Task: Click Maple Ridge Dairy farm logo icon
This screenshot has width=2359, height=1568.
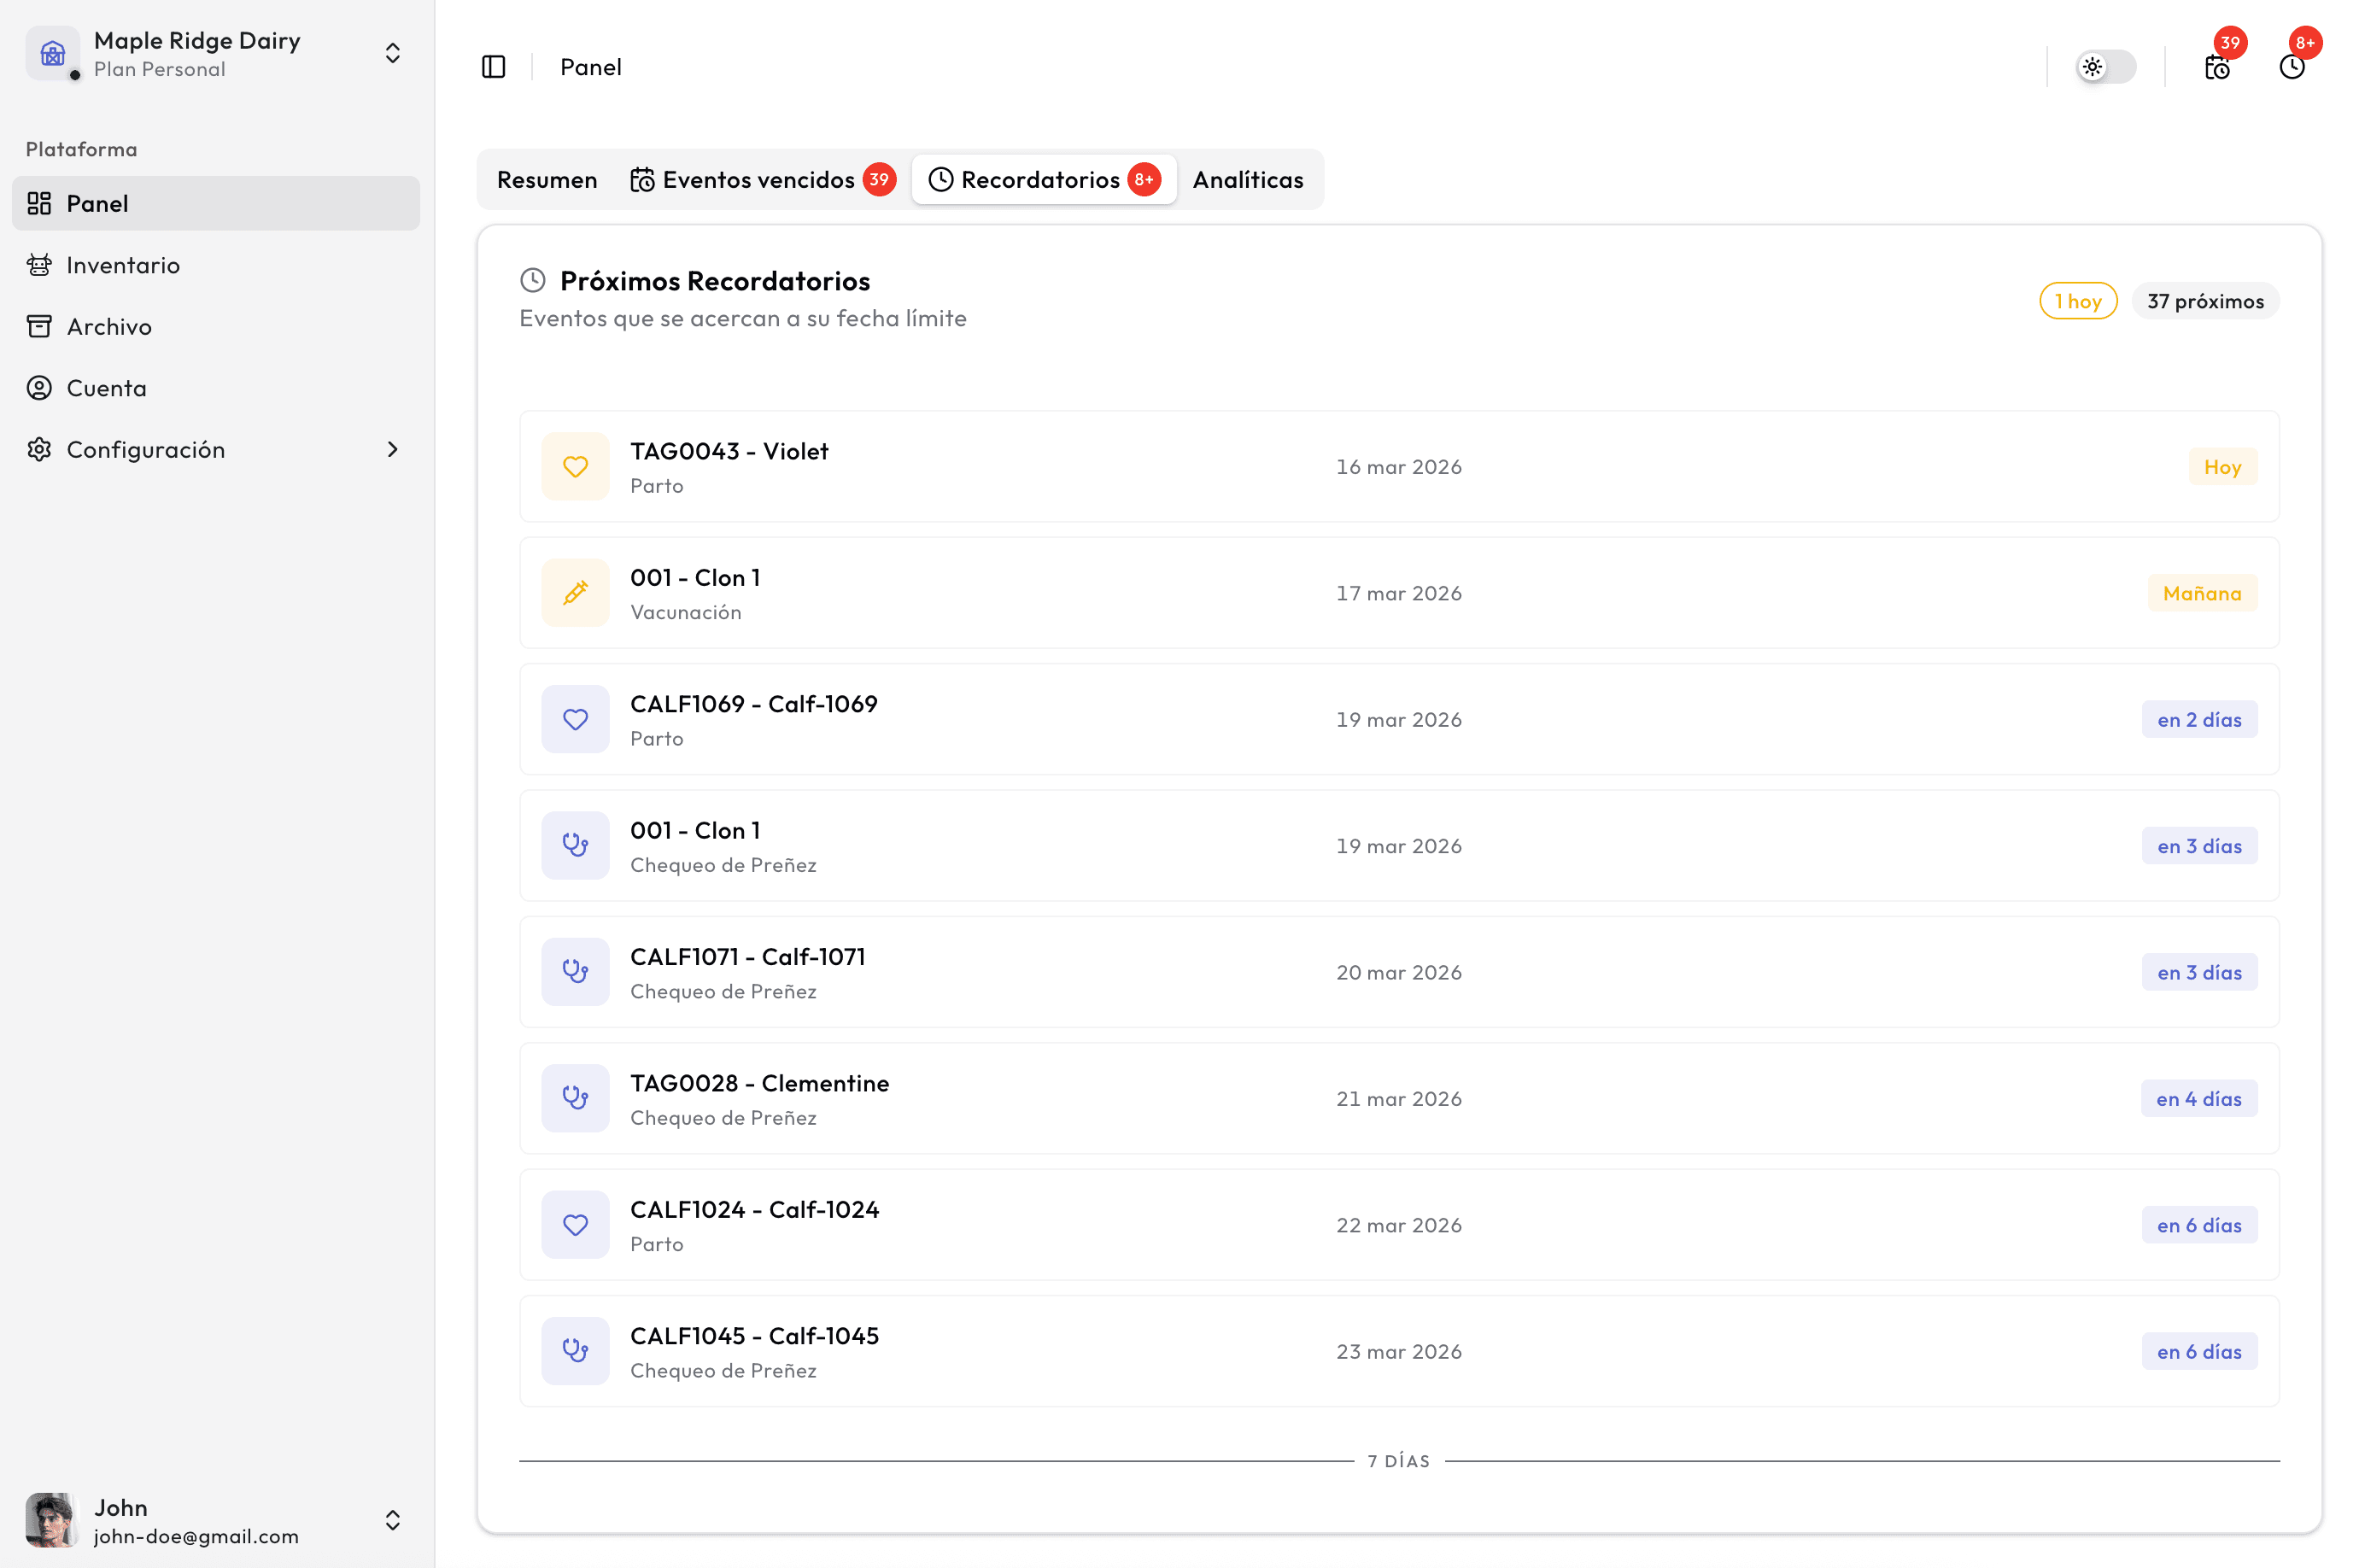Action: pyautogui.click(x=53, y=53)
